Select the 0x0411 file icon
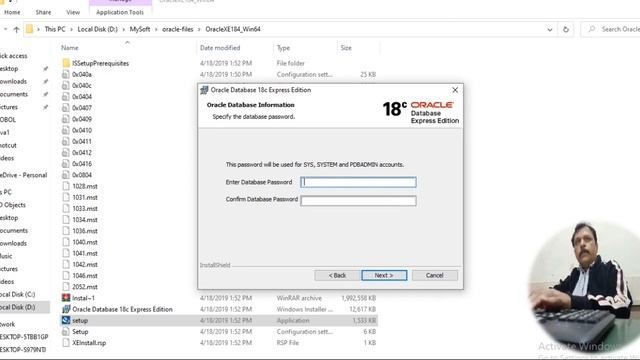640x360 pixels. click(66, 142)
